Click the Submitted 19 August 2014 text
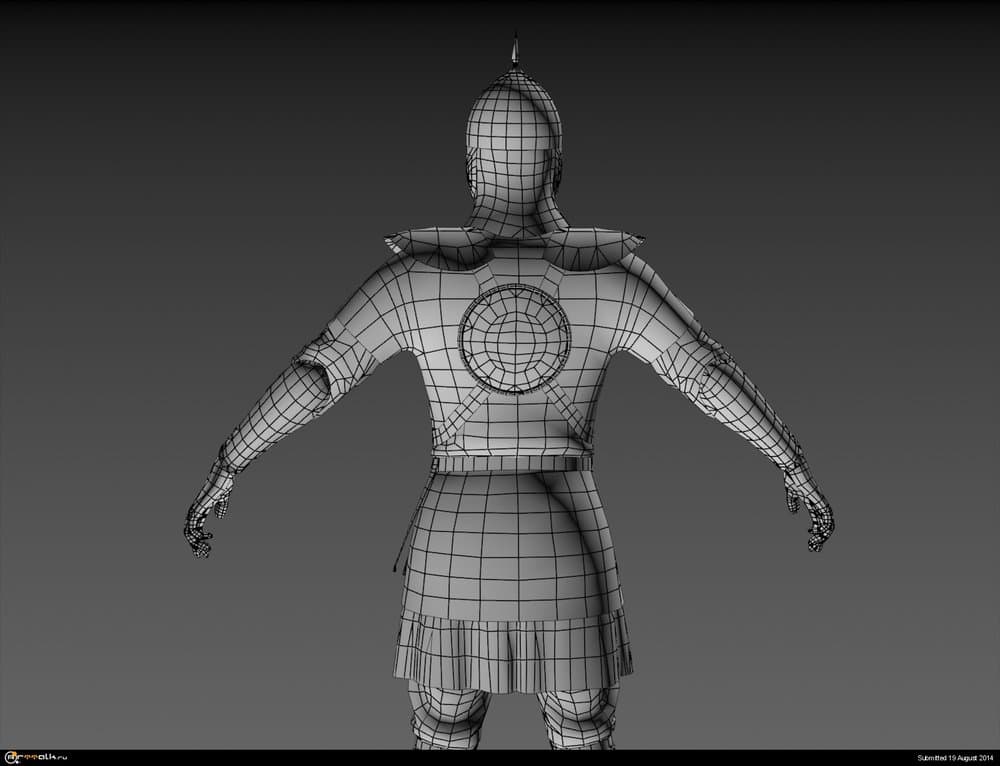Image resolution: width=1000 pixels, height=766 pixels. click(x=955, y=758)
